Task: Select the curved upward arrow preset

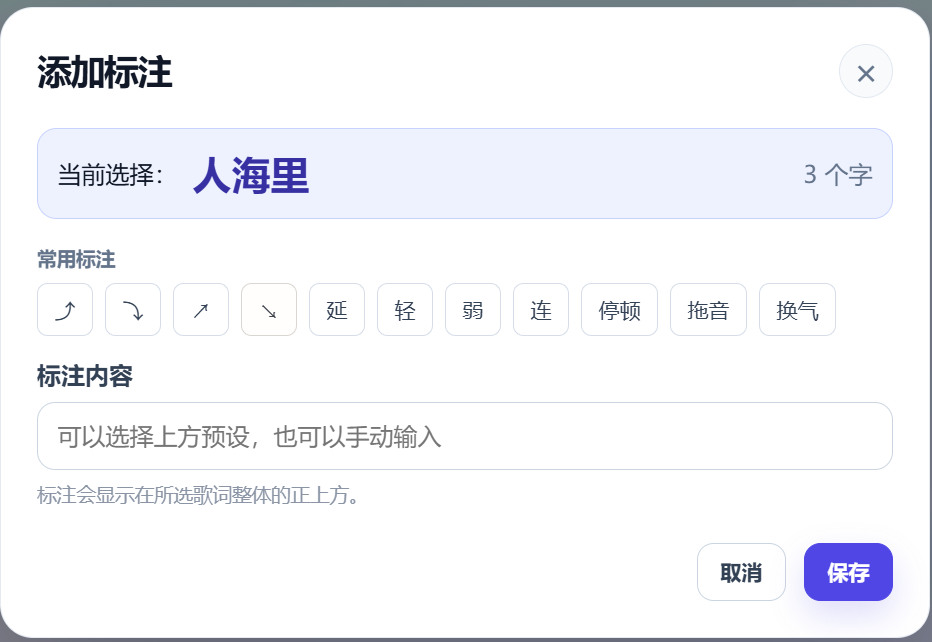Action: click(65, 310)
